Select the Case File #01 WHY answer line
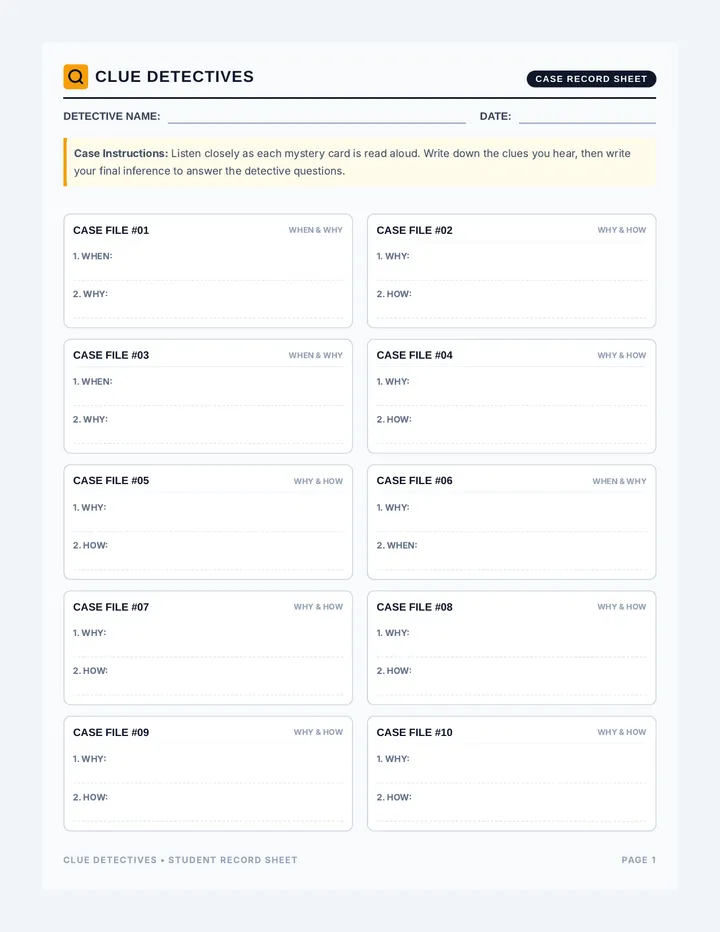The image size is (720, 932). (x=208, y=304)
